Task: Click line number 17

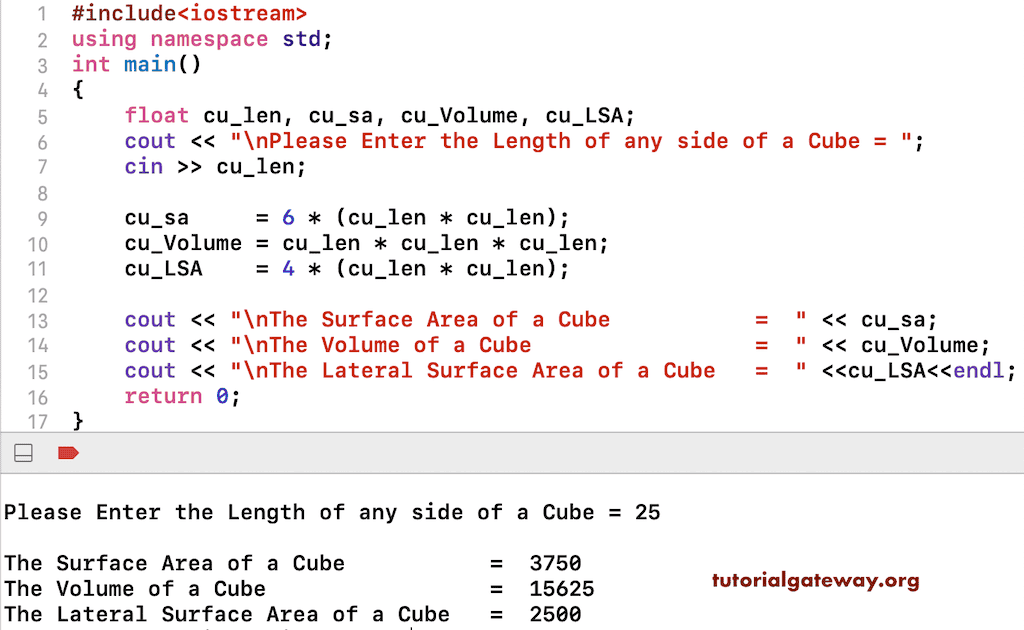Action: coord(38,421)
